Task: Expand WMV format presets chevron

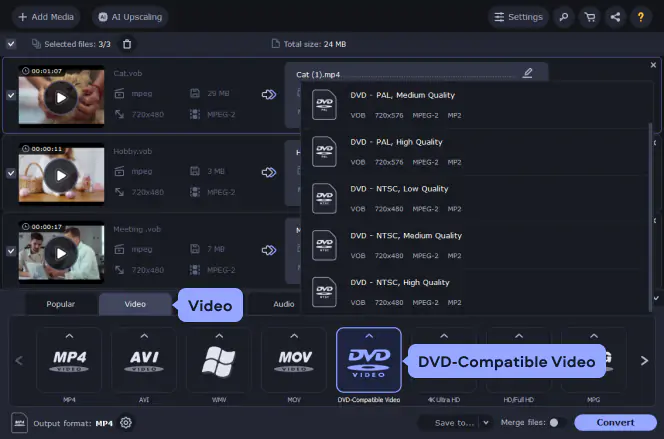Action: pos(219,336)
